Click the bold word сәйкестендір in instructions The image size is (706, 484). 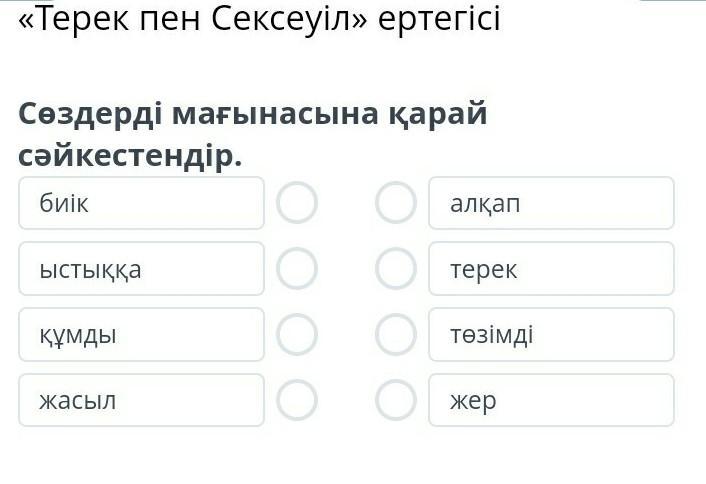(130, 157)
